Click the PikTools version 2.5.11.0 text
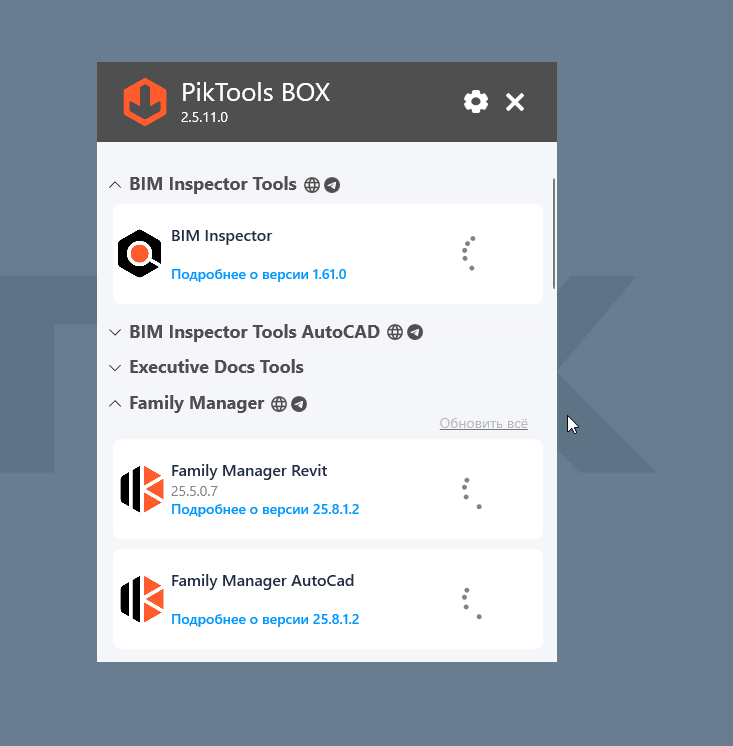Image resolution: width=733 pixels, height=746 pixels. click(x=205, y=118)
